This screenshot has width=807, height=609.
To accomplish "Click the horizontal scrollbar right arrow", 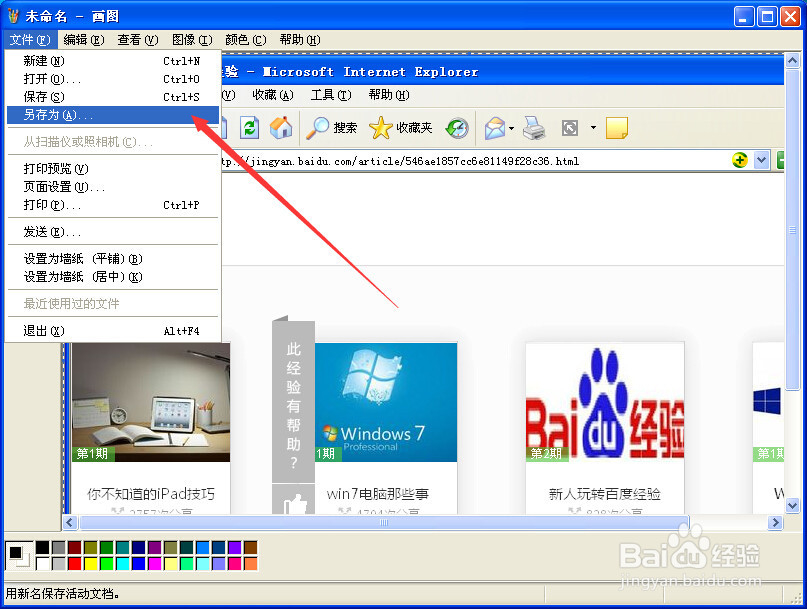I will pos(775,523).
